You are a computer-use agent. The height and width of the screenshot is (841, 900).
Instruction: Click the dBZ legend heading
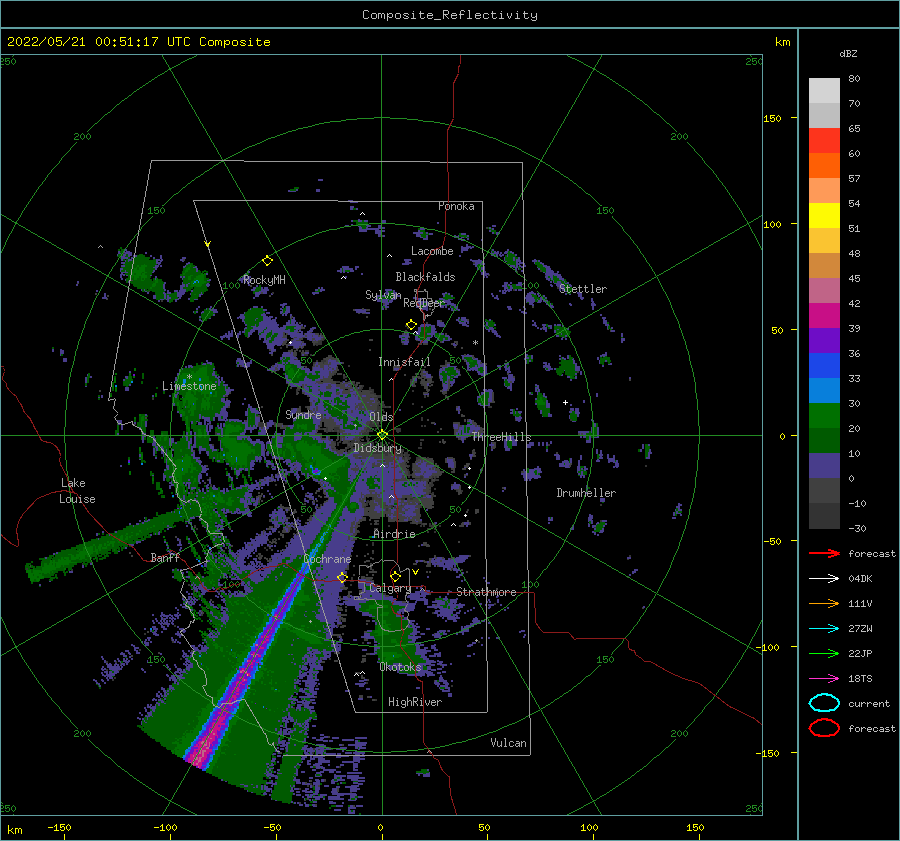[848, 53]
